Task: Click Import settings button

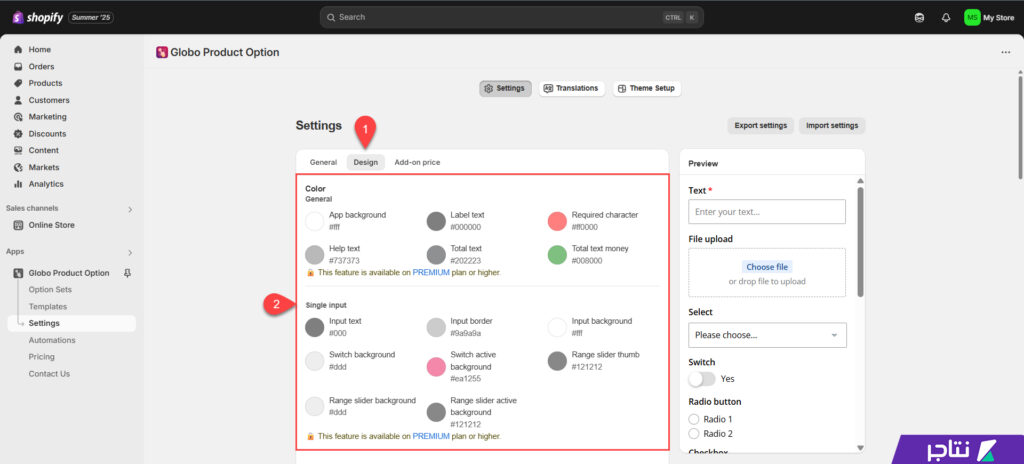Action: (x=832, y=125)
